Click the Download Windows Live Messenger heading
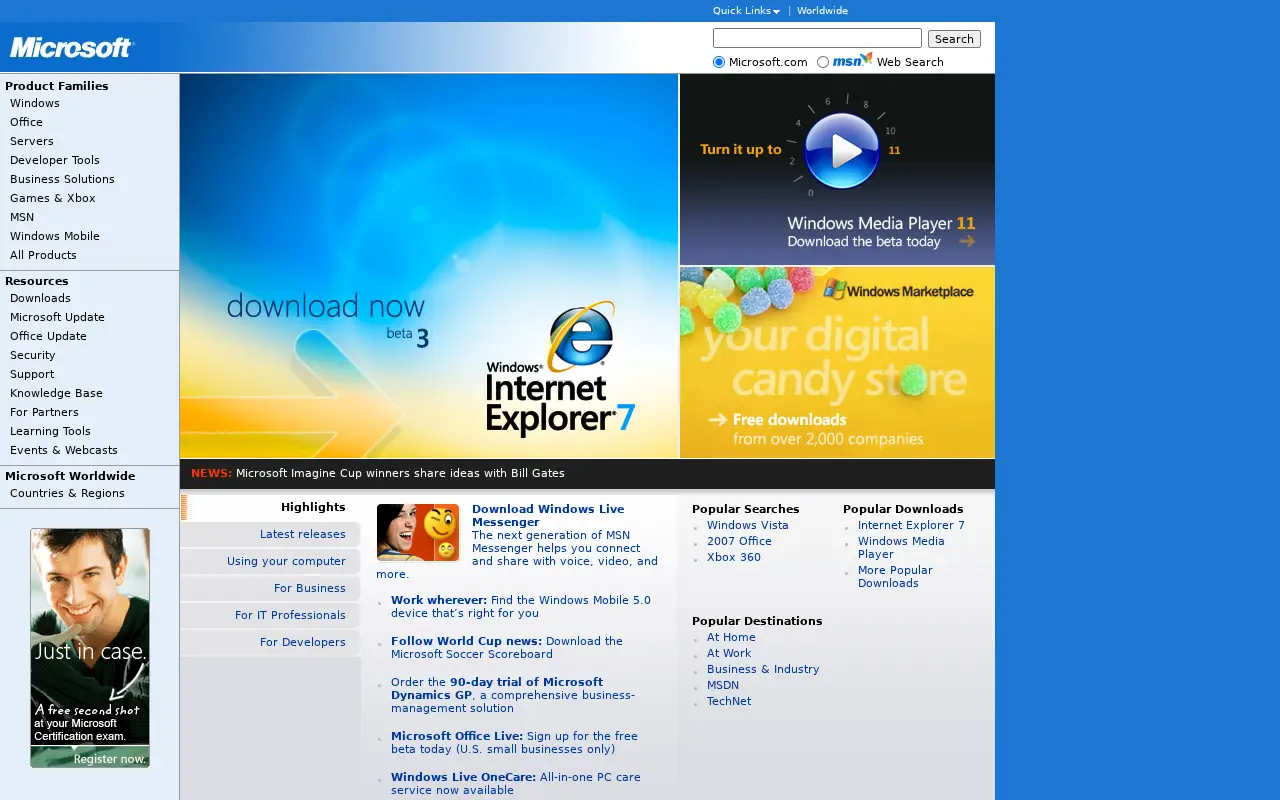This screenshot has height=800, width=1280. pos(548,515)
